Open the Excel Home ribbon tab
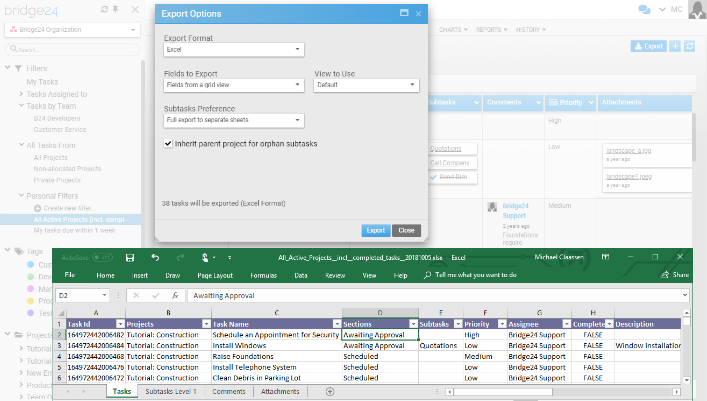Image resolution: width=707 pixels, height=401 pixels. [105, 275]
